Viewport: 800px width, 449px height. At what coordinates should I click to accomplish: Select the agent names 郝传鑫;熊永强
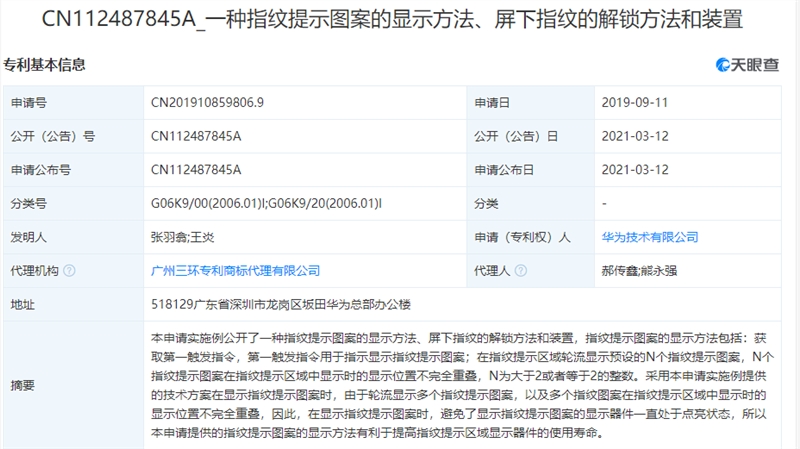coord(639,271)
